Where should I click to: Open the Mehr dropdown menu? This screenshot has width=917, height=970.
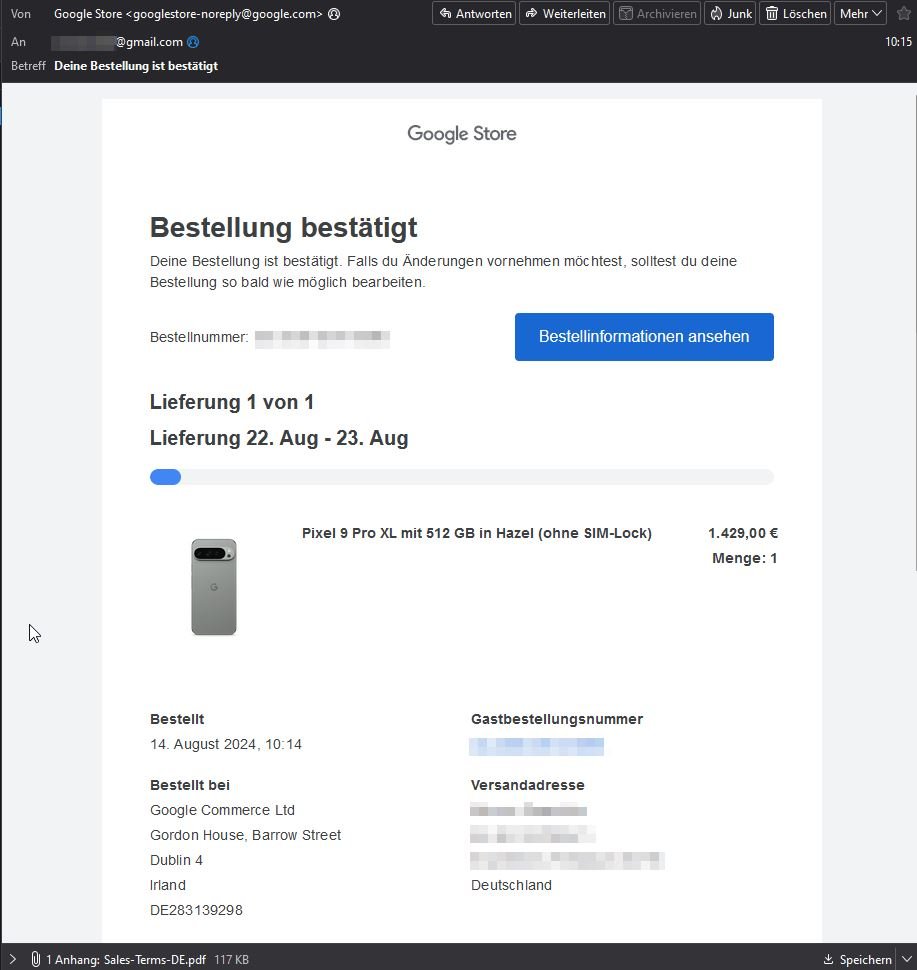(x=860, y=14)
